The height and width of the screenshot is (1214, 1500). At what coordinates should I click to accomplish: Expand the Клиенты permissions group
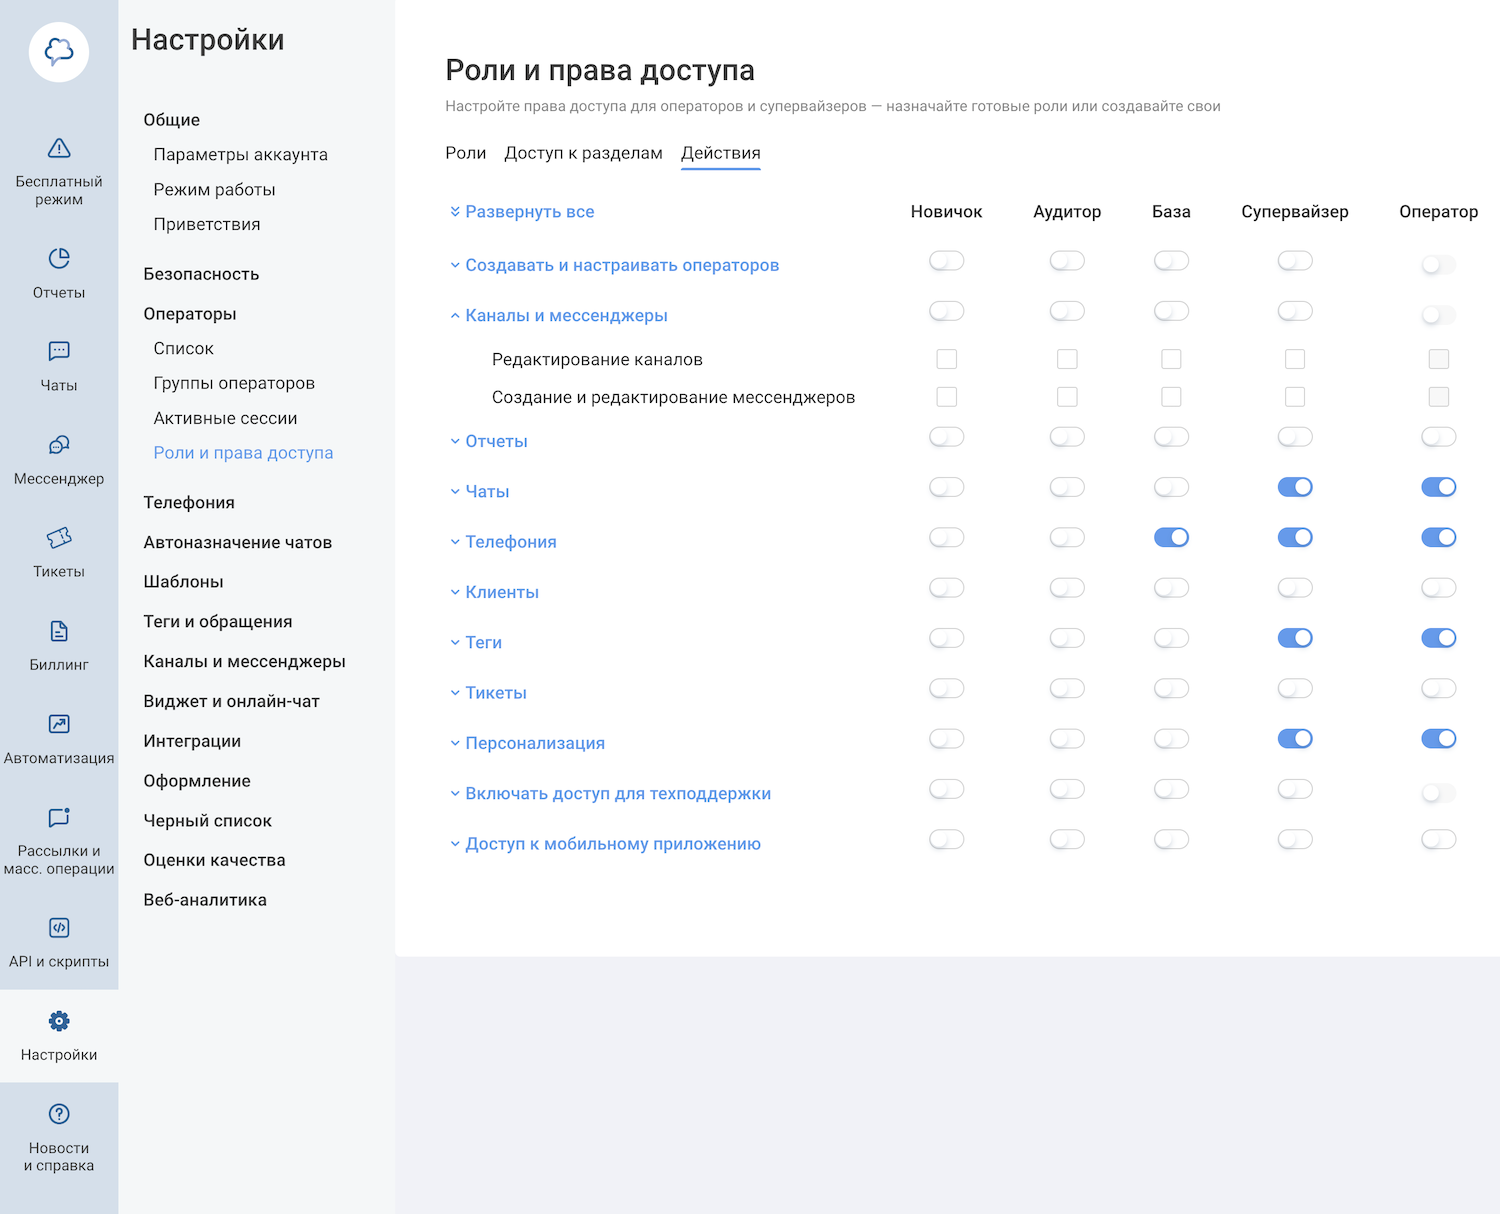point(501,592)
